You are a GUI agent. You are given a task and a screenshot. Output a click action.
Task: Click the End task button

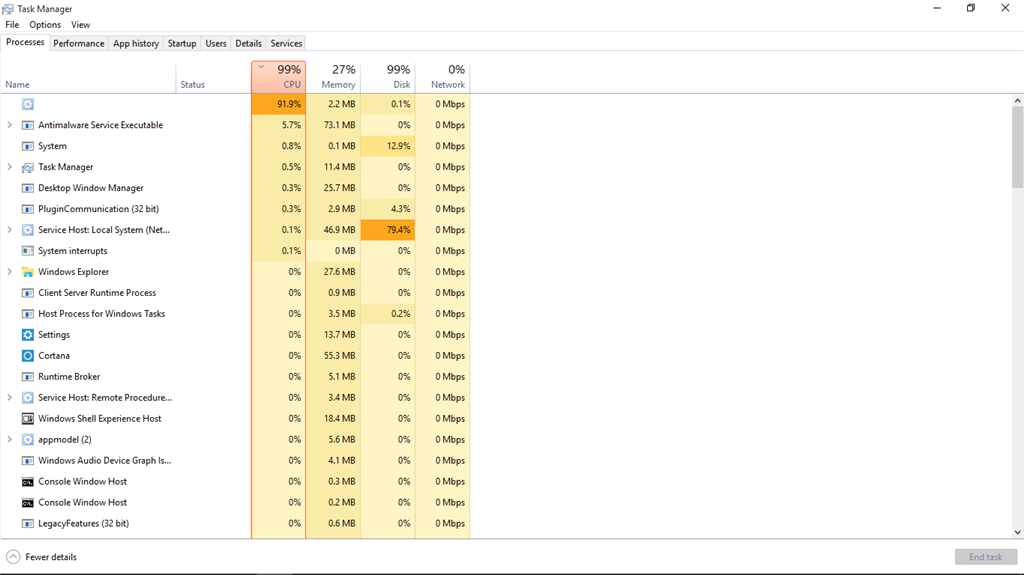point(985,557)
